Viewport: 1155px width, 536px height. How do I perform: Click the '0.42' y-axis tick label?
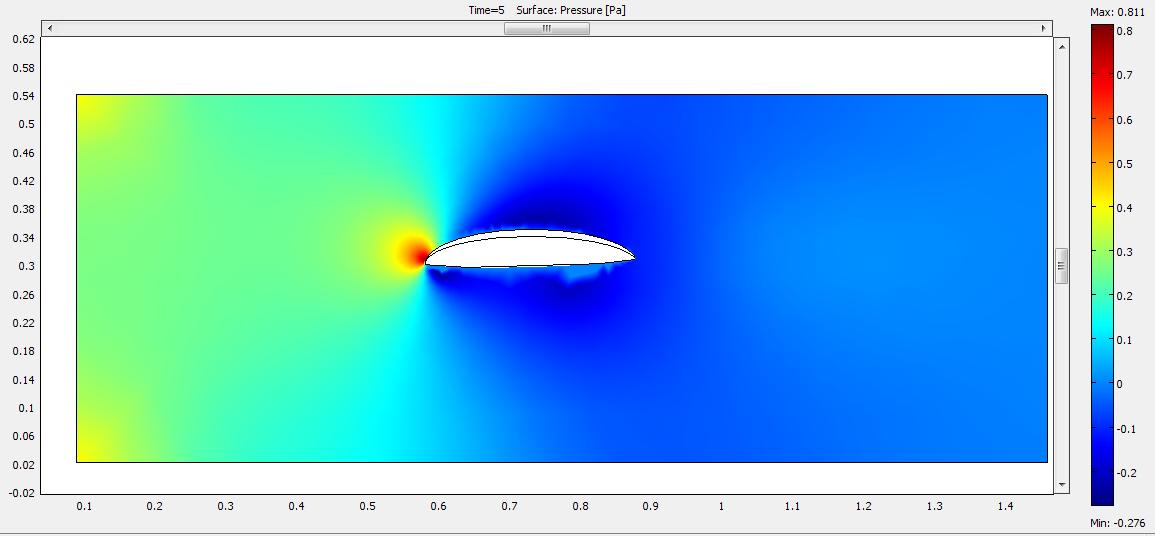pyautogui.click(x=24, y=180)
